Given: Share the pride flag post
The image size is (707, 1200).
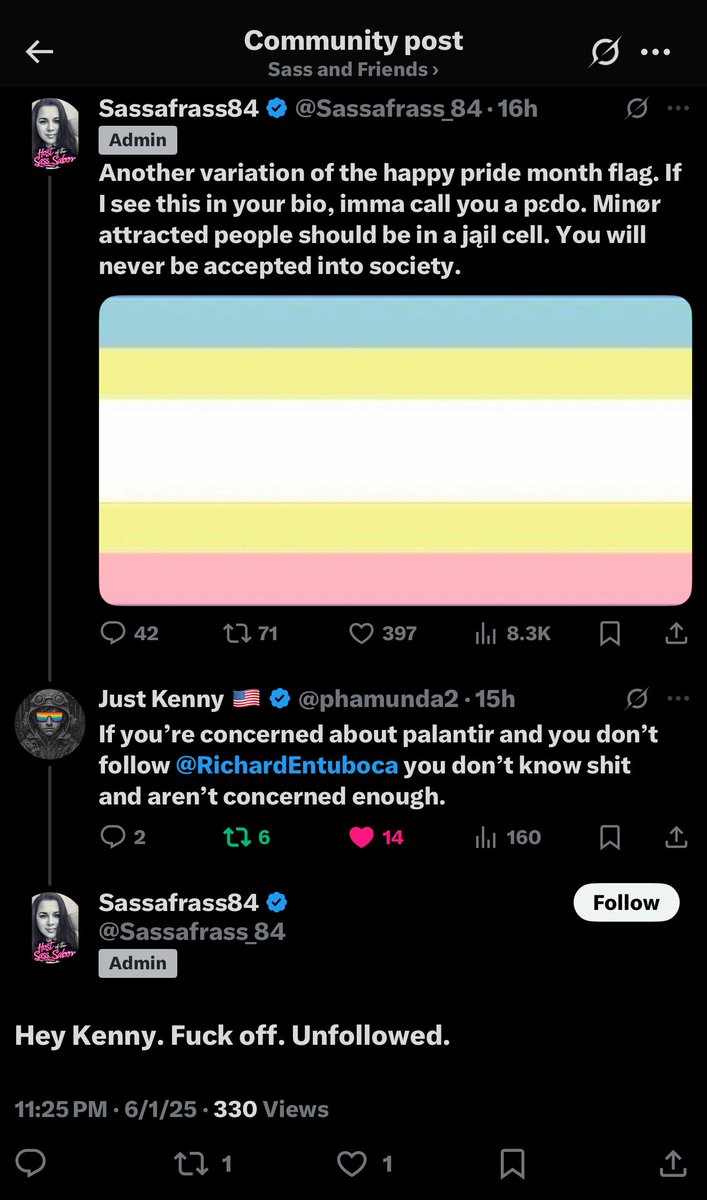Looking at the screenshot, I should (x=676, y=633).
